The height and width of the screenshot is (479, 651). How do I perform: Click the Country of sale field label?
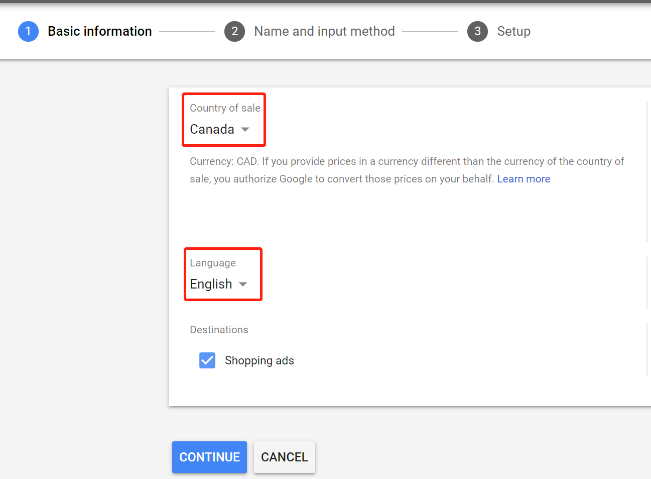point(225,108)
